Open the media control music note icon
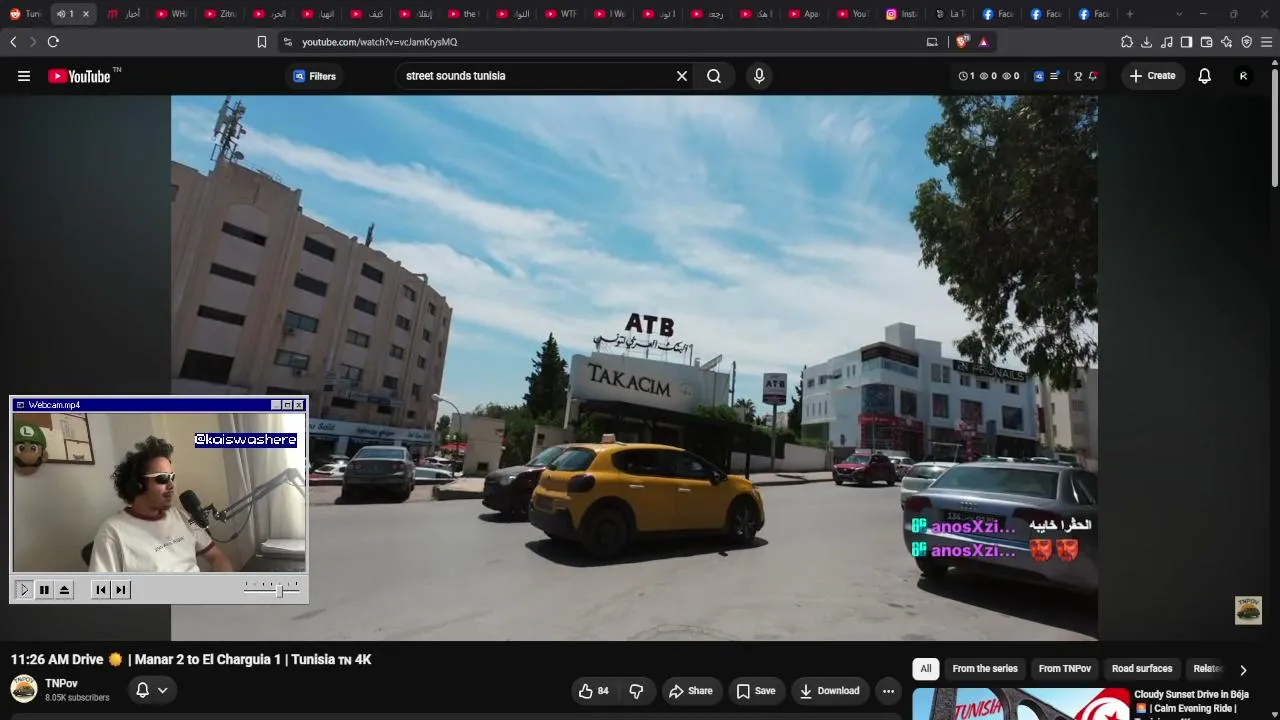The height and width of the screenshot is (720, 1280). (1167, 42)
